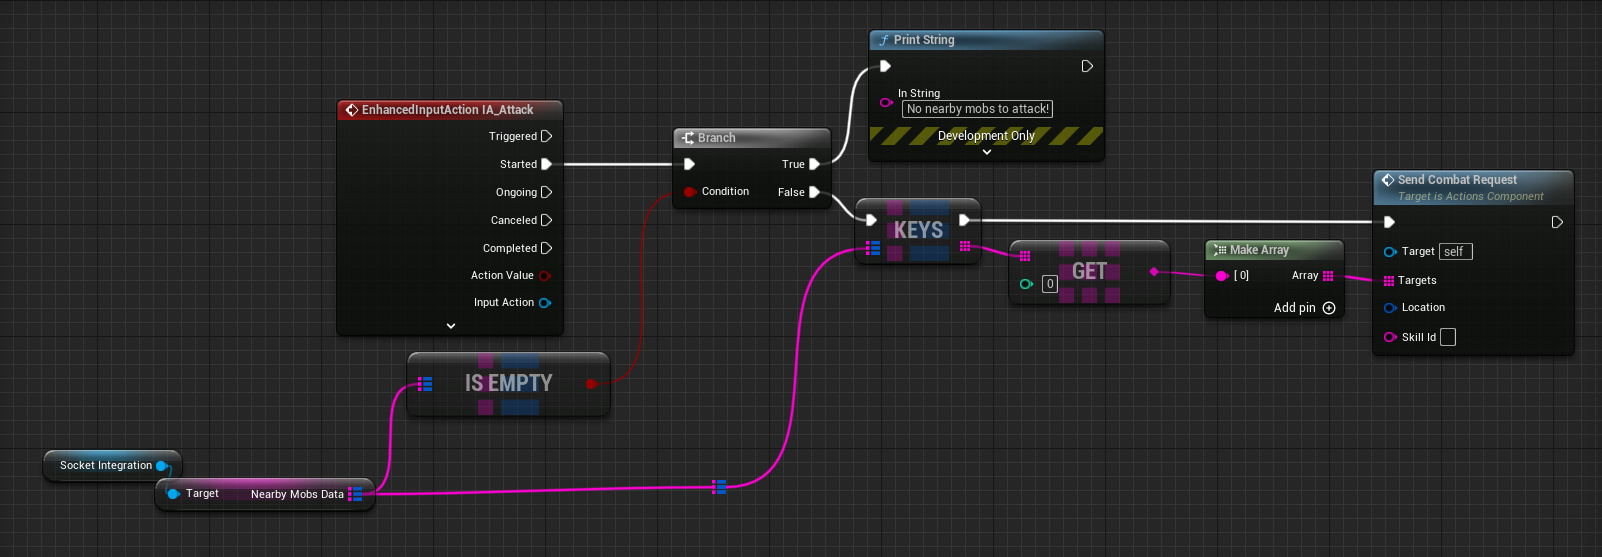The image size is (1602, 557).
Task: Click the Triggered execution pin
Action: 546,136
